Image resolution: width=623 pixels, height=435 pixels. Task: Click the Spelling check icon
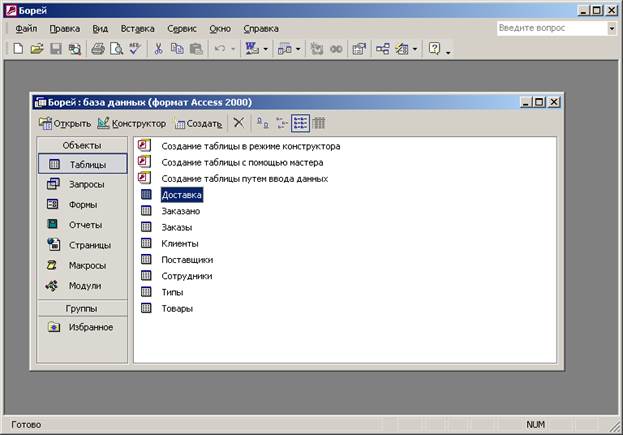coord(134,48)
